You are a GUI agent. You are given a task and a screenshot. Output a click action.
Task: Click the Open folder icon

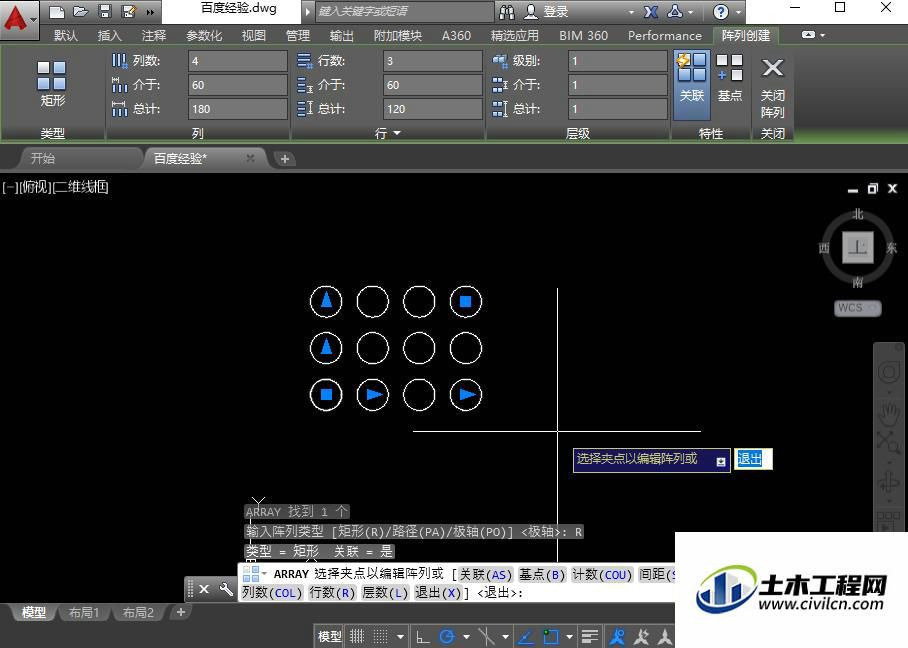click(80, 12)
